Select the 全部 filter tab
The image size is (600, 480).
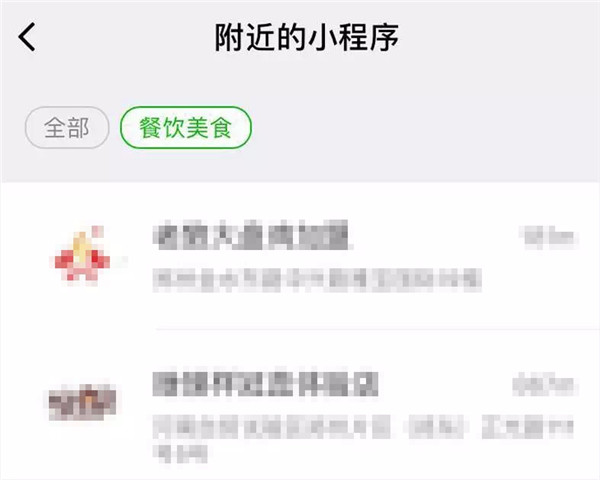(67, 127)
